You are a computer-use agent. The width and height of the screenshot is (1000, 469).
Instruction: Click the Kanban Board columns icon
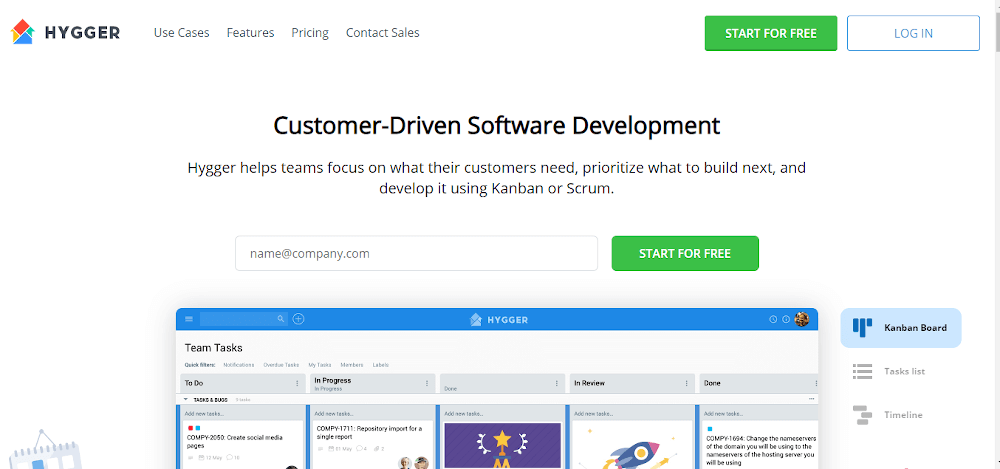862,327
